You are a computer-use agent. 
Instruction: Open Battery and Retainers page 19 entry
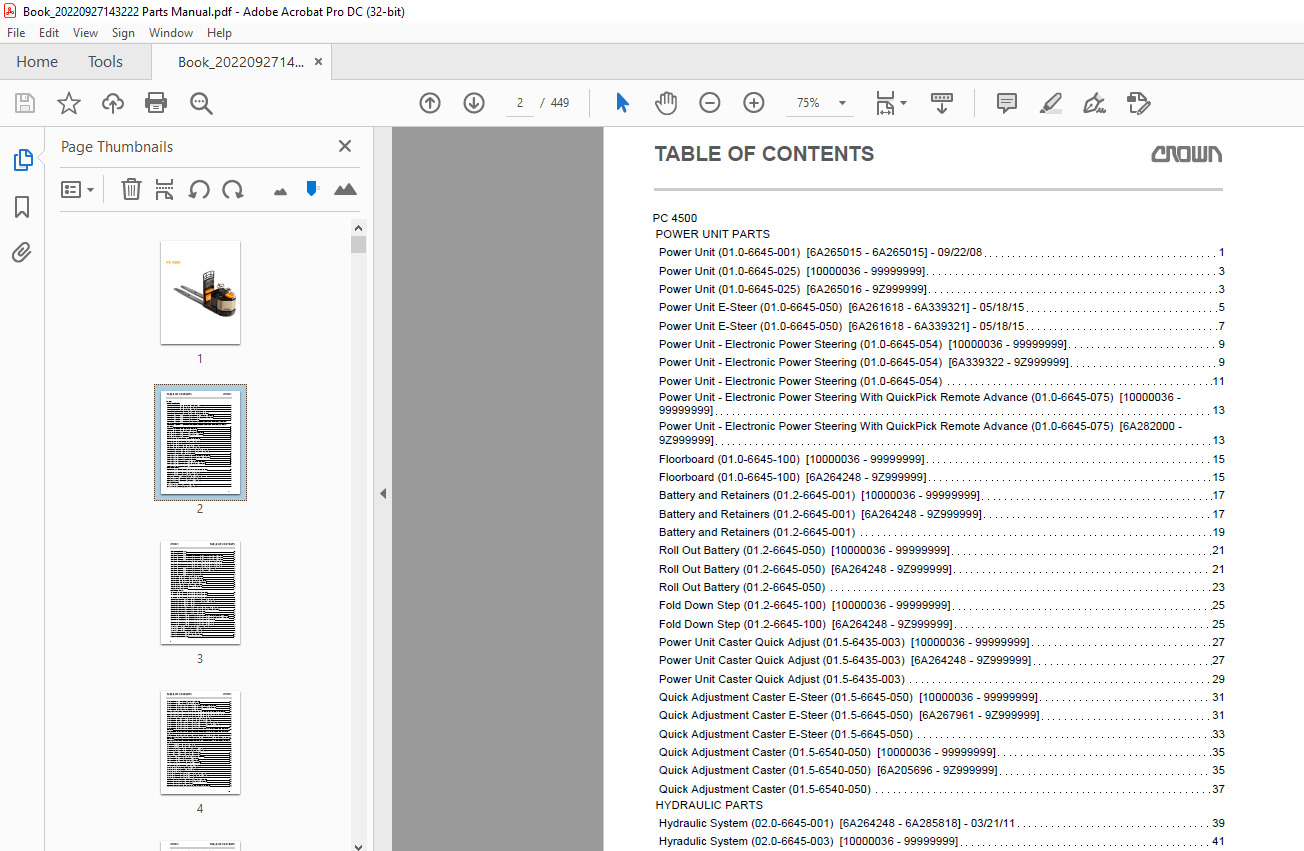click(941, 532)
